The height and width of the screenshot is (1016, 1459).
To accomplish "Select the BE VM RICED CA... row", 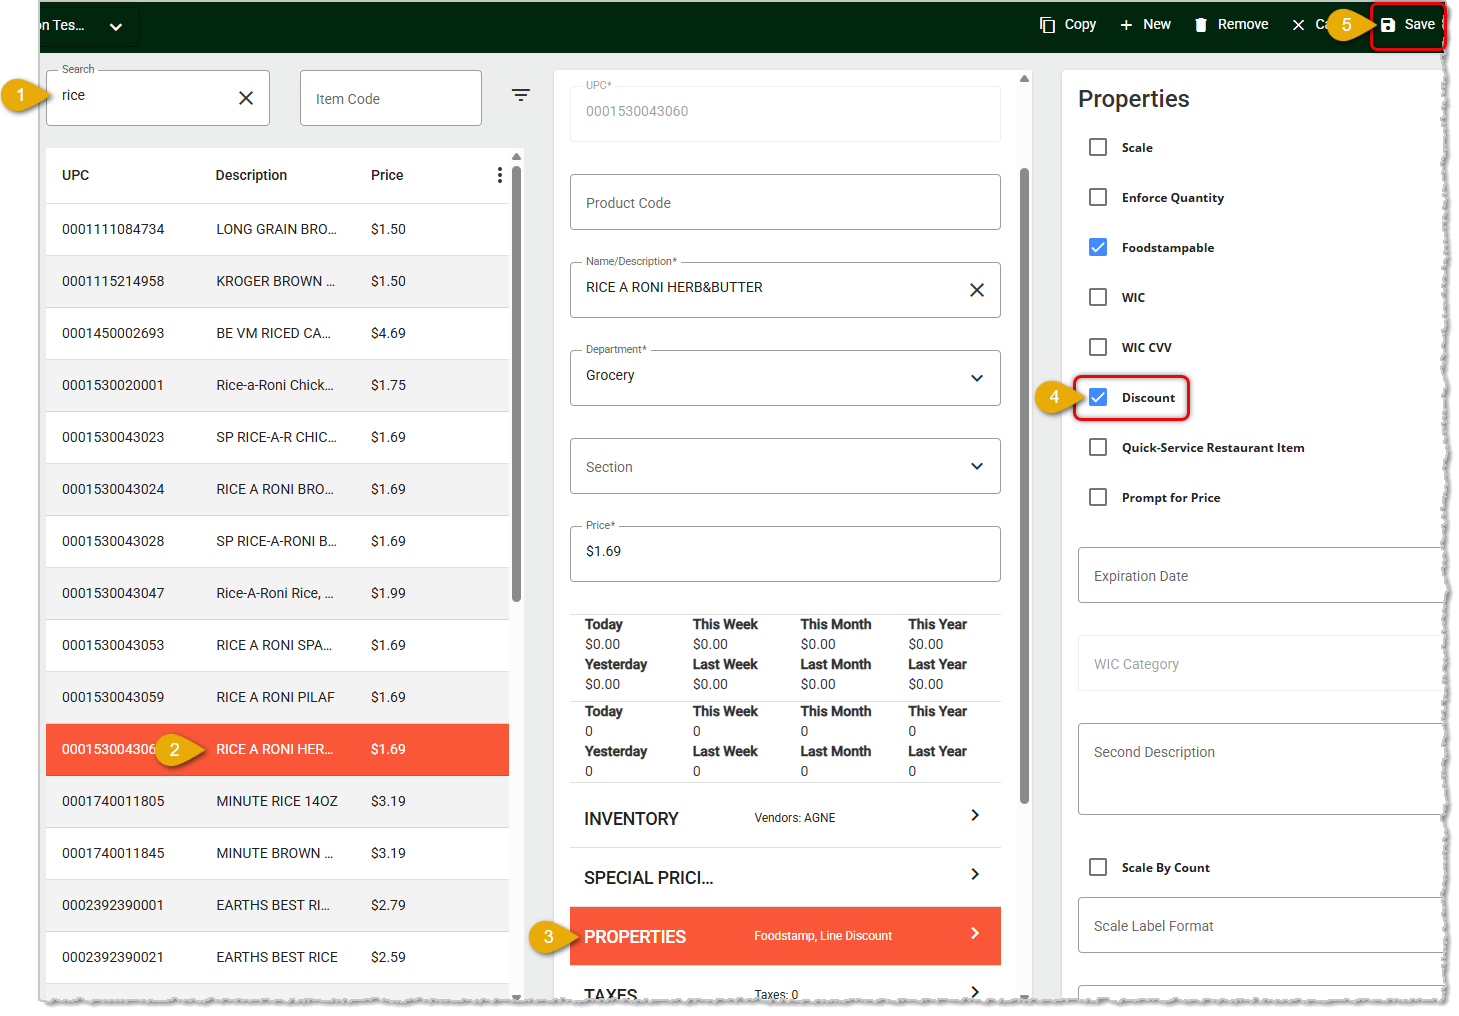I will (277, 333).
